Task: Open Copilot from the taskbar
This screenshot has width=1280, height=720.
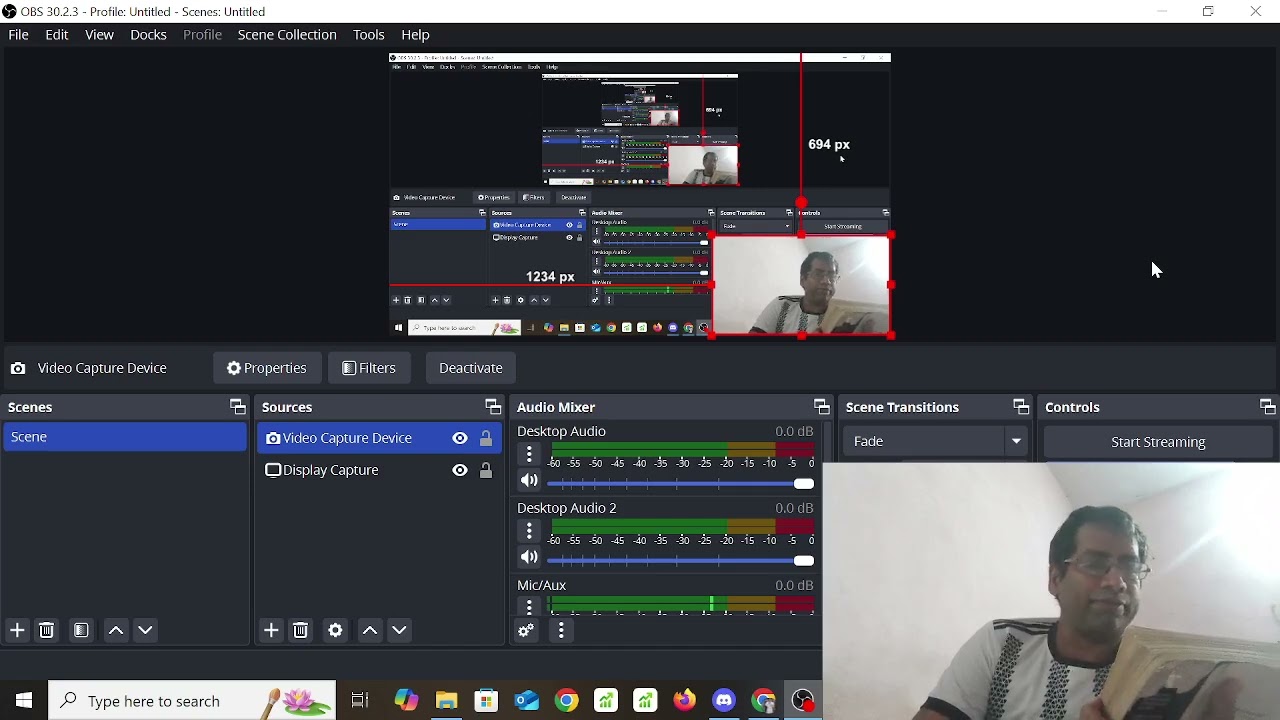Action: pos(406,701)
